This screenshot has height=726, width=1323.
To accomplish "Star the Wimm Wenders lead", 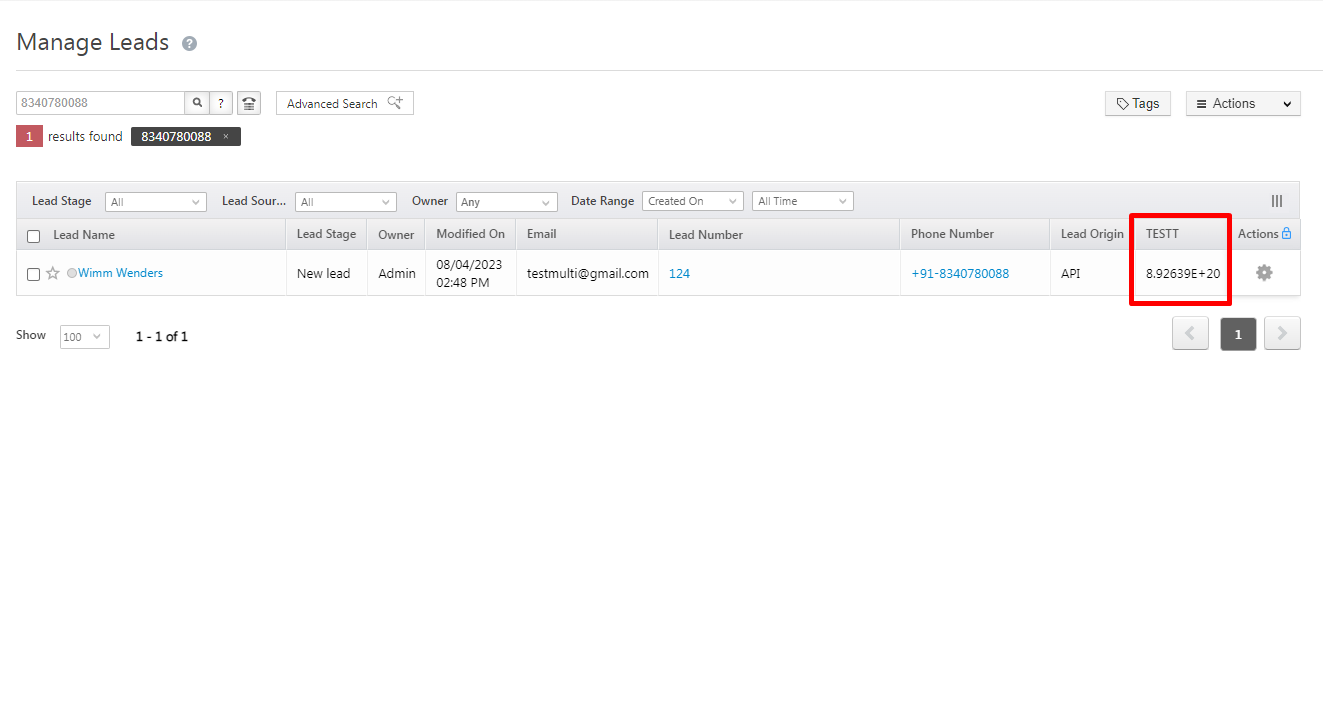I will coord(53,273).
